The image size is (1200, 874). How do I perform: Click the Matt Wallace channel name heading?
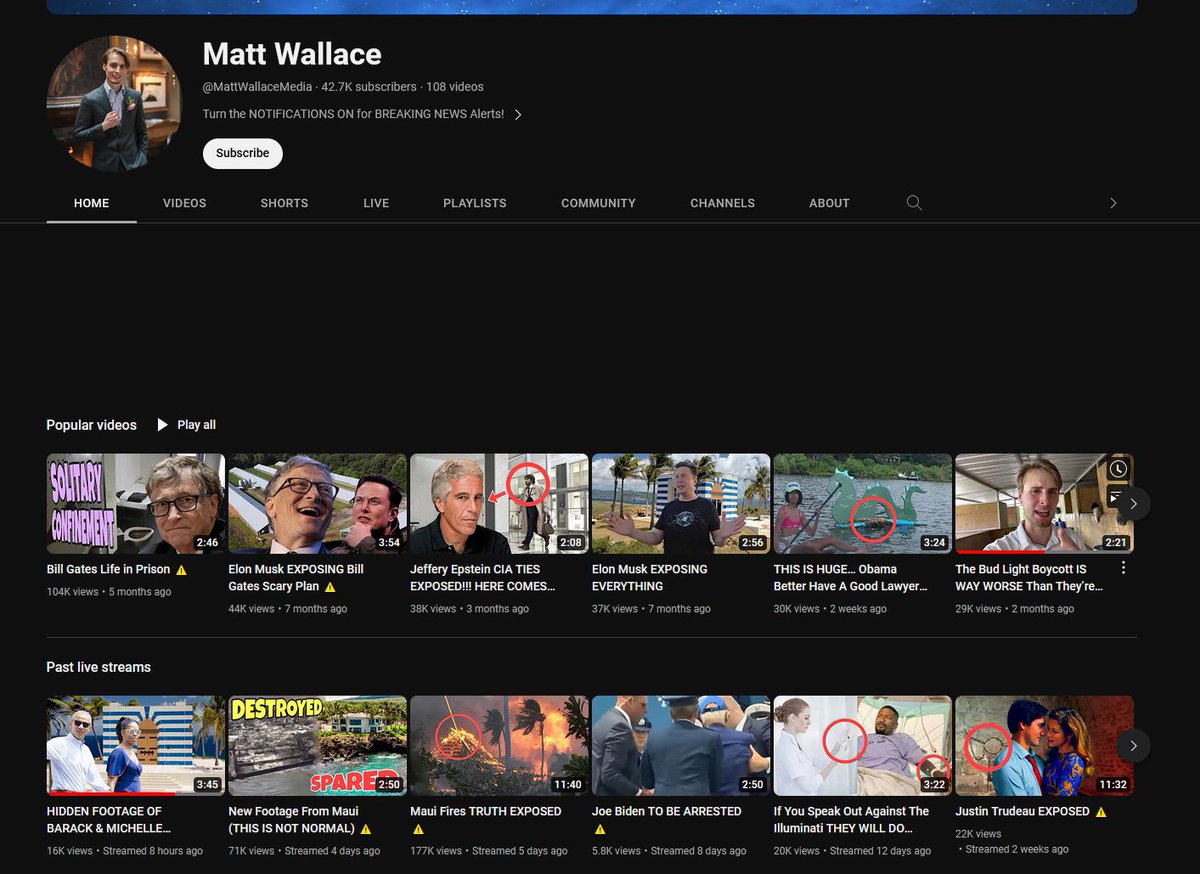click(292, 54)
